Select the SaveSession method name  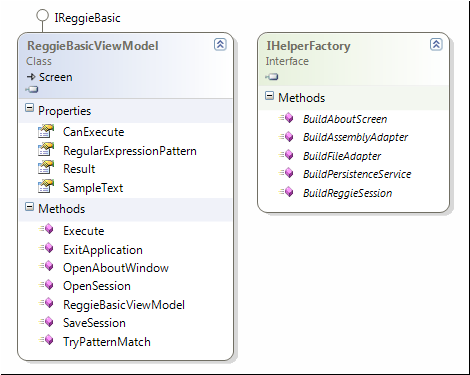[94, 323]
